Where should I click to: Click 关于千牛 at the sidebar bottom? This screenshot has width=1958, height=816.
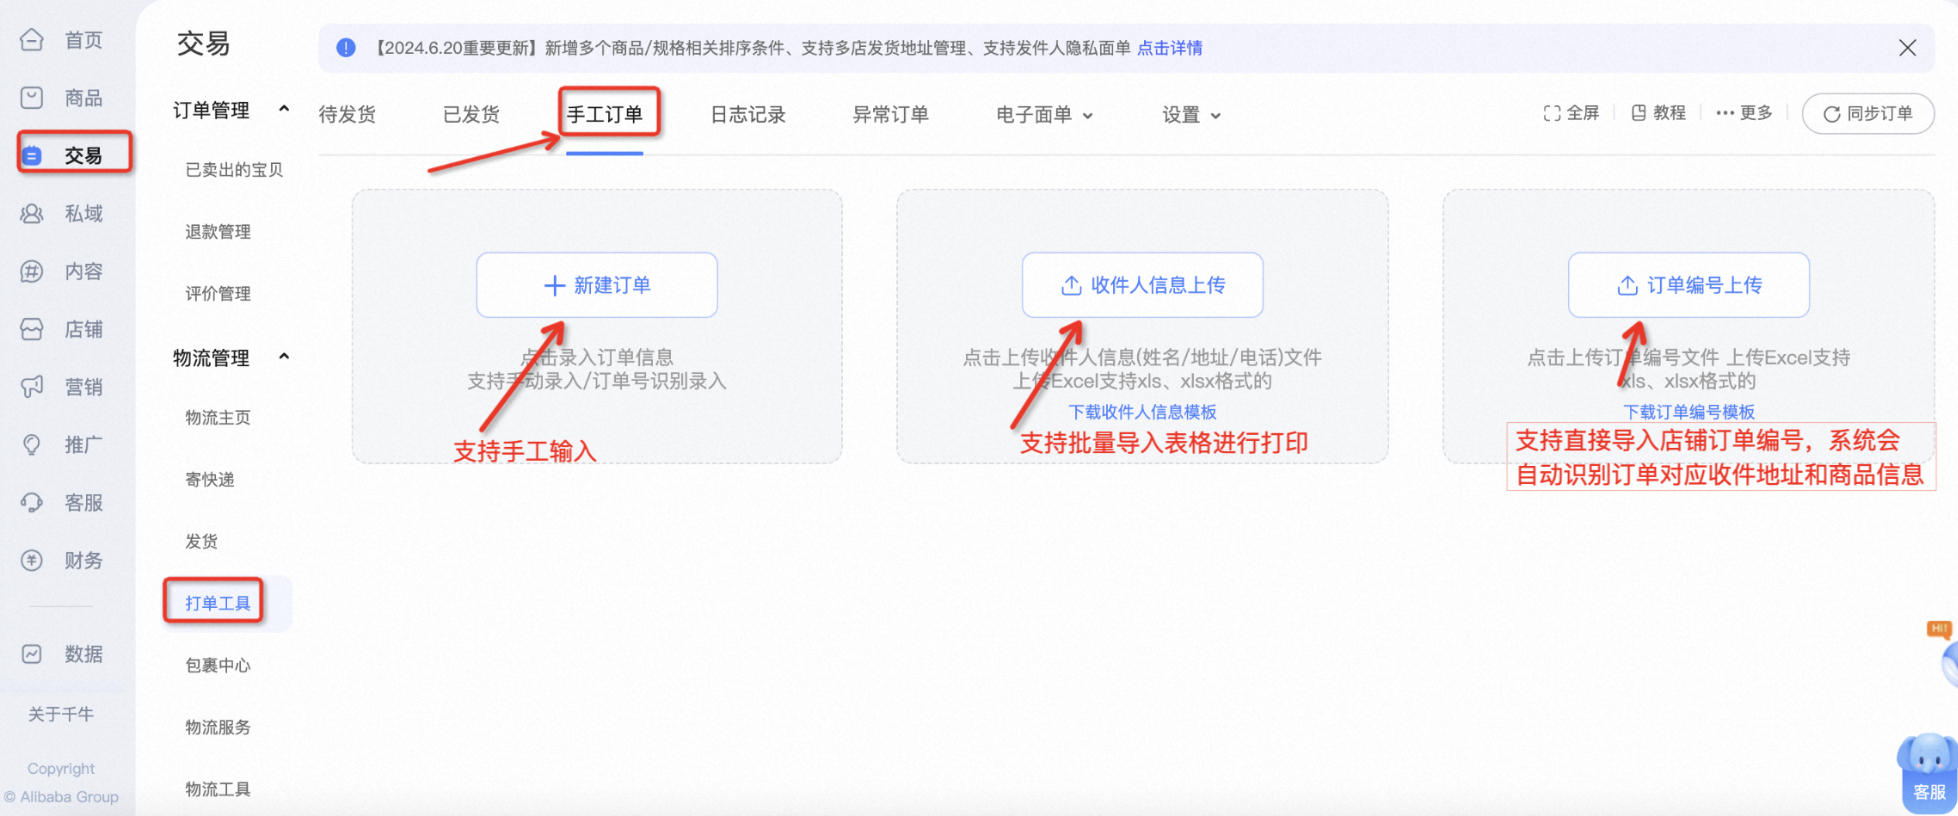pyautogui.click(x=61, y=714)
